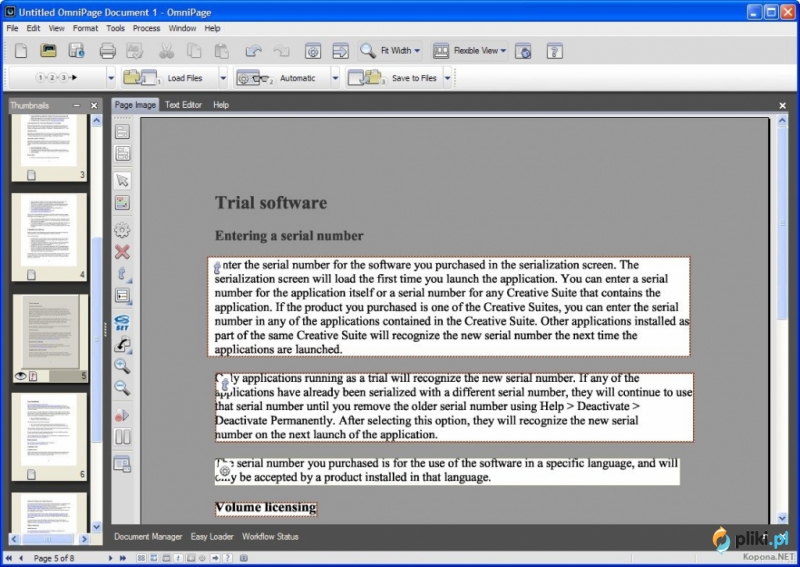Click the red circle play/record tool icon
This screenshot has height=567, width=800.
(122, 415)
